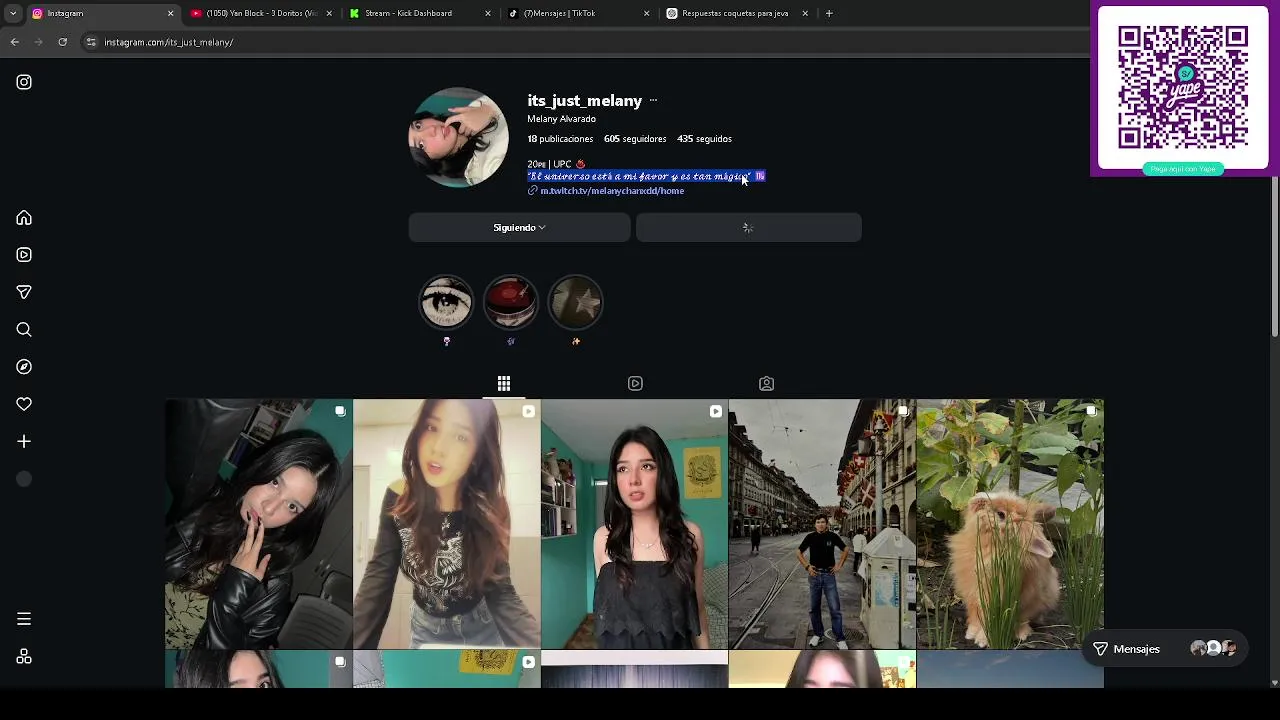
Task: Select the Reels profile tab
Action: tap(635, 384)
